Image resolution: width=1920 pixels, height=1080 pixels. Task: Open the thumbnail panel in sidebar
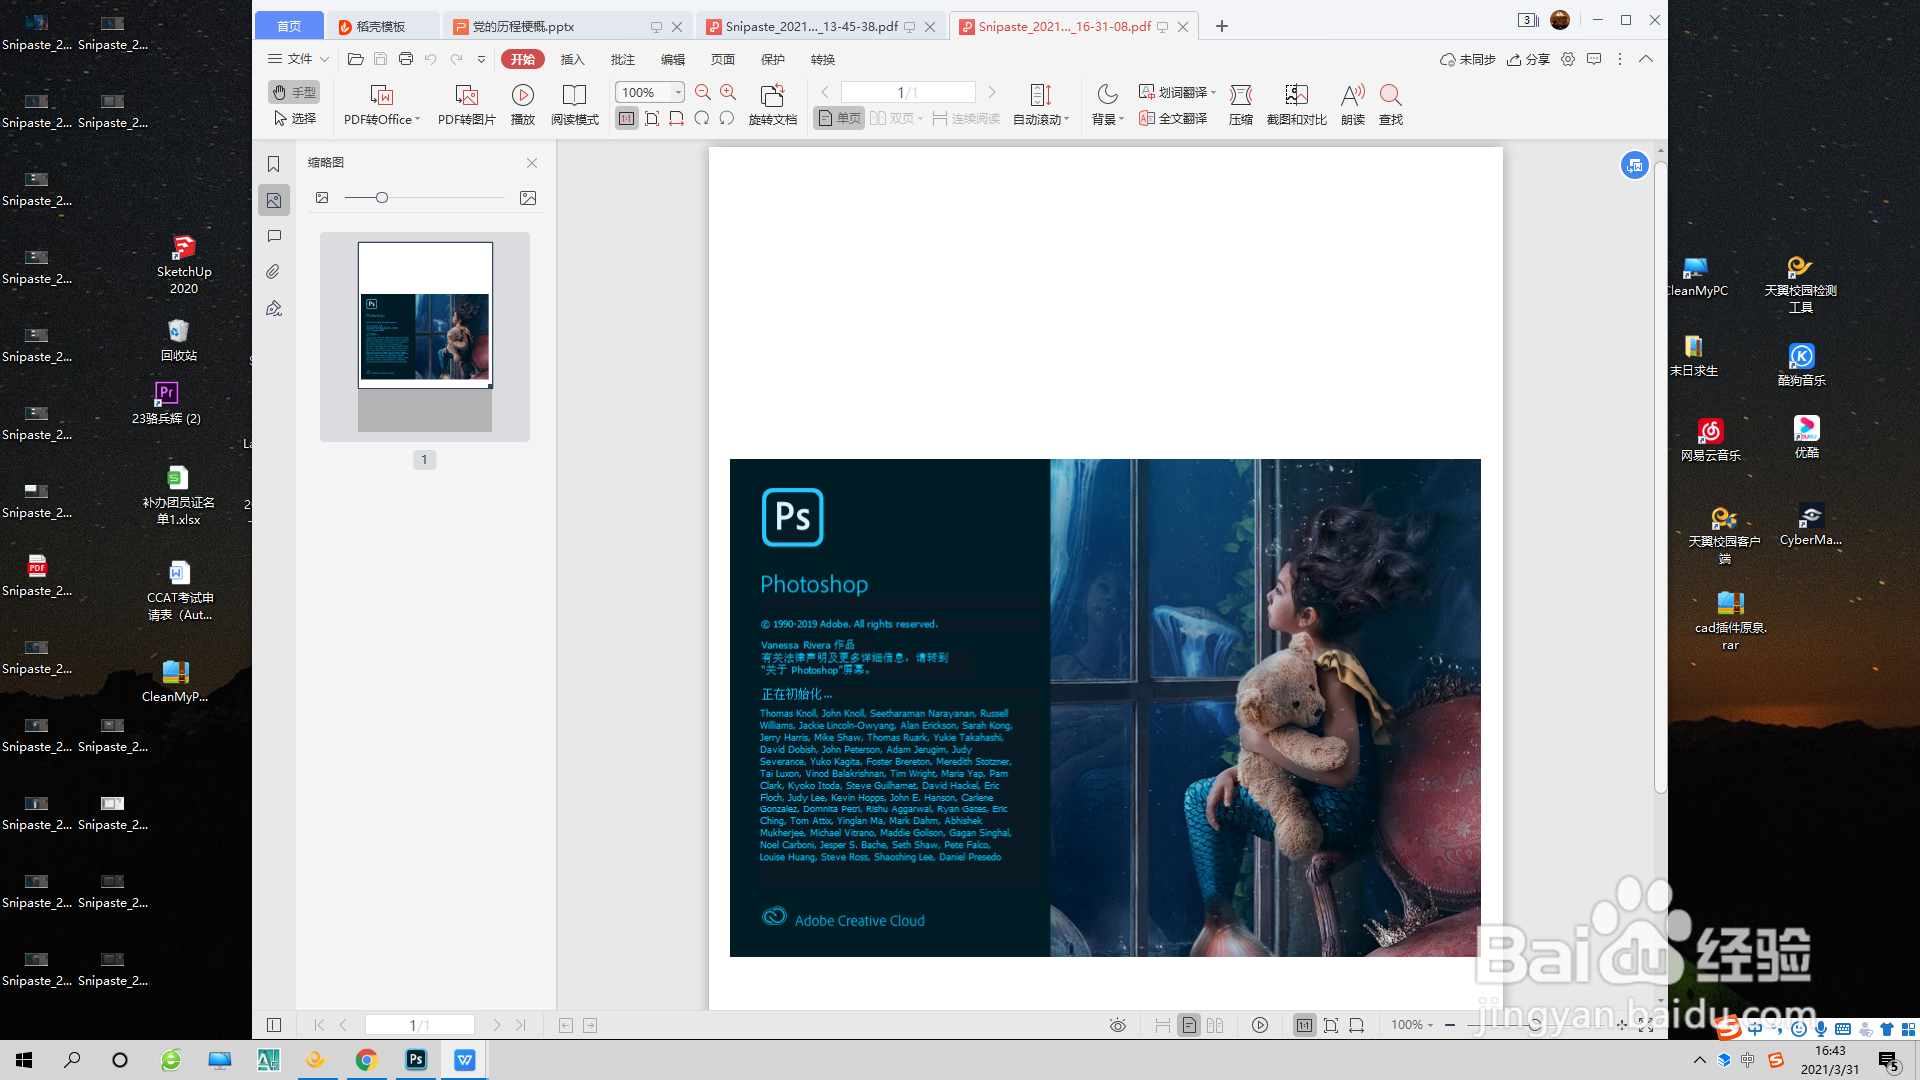click(x=273, y=200)
